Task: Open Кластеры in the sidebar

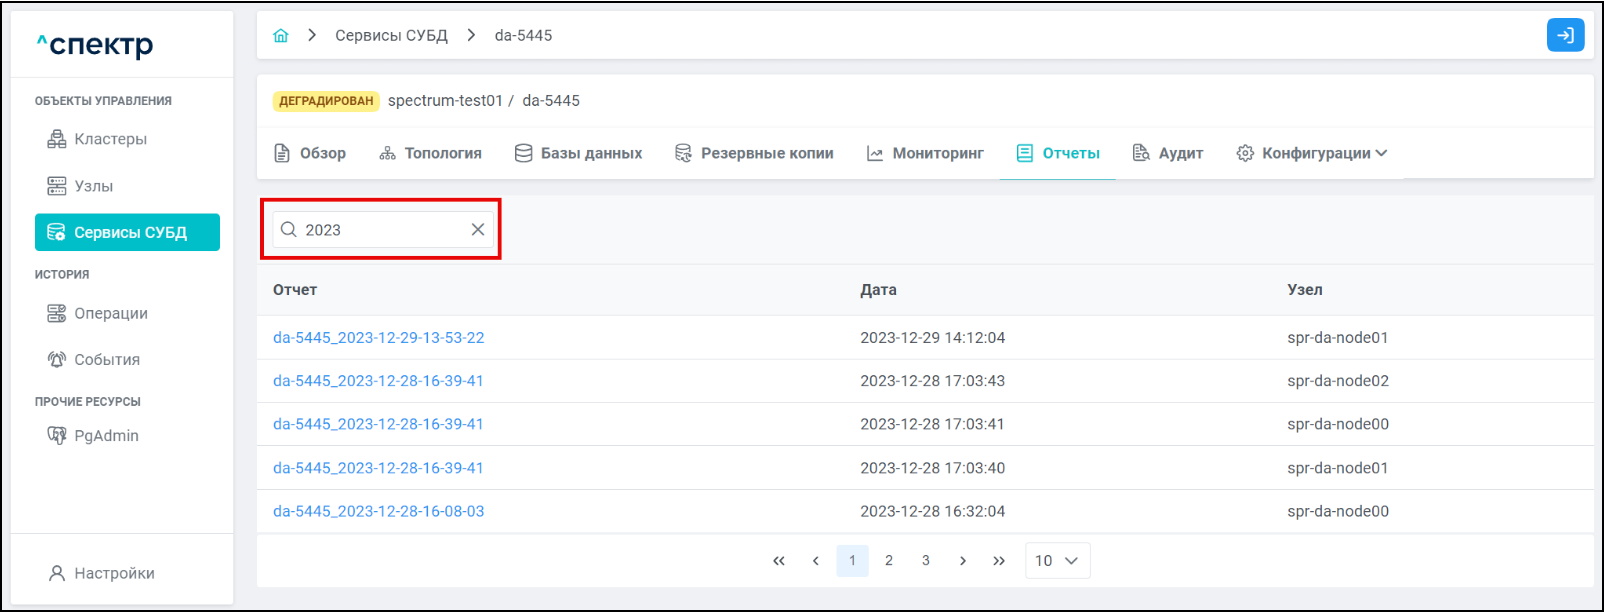Action: [x=110, y=139]
